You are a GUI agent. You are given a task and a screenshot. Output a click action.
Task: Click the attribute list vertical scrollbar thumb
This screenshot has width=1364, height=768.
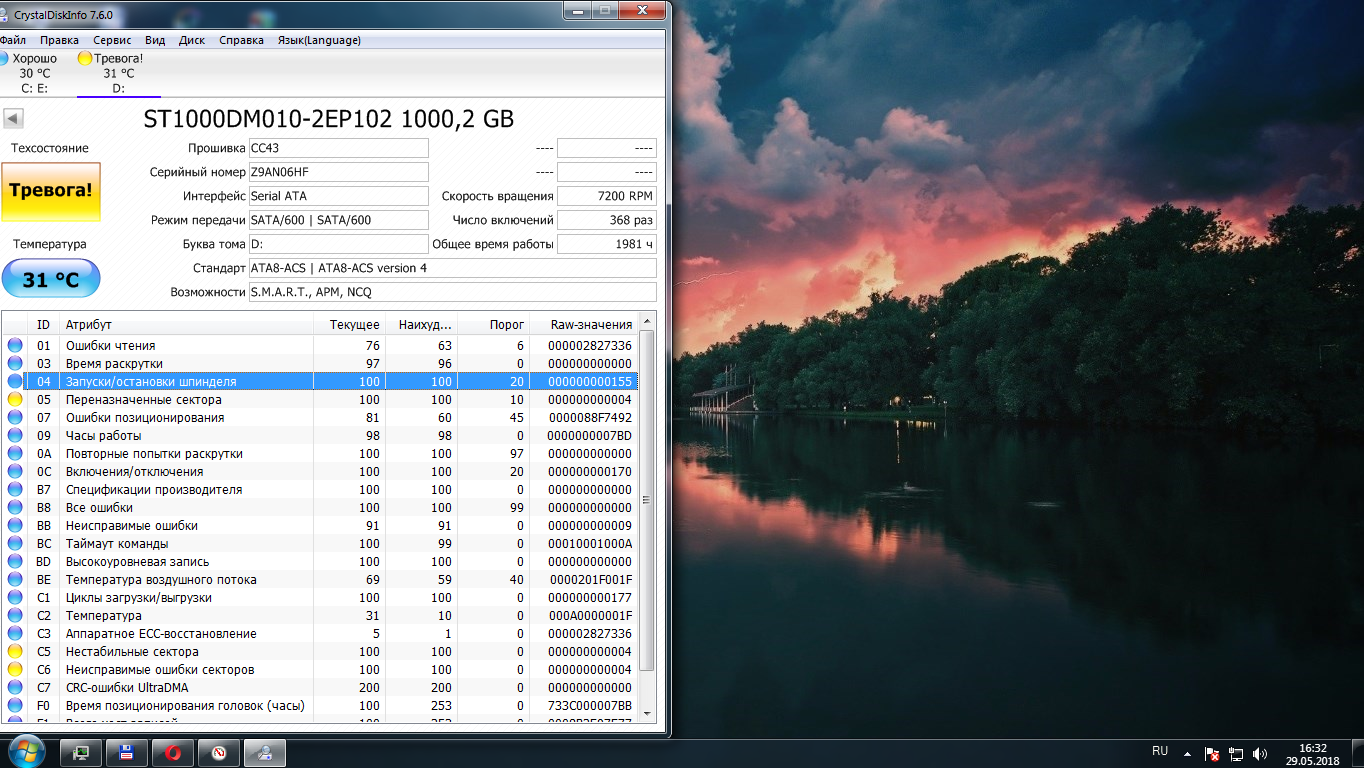[x=647, y=500]
